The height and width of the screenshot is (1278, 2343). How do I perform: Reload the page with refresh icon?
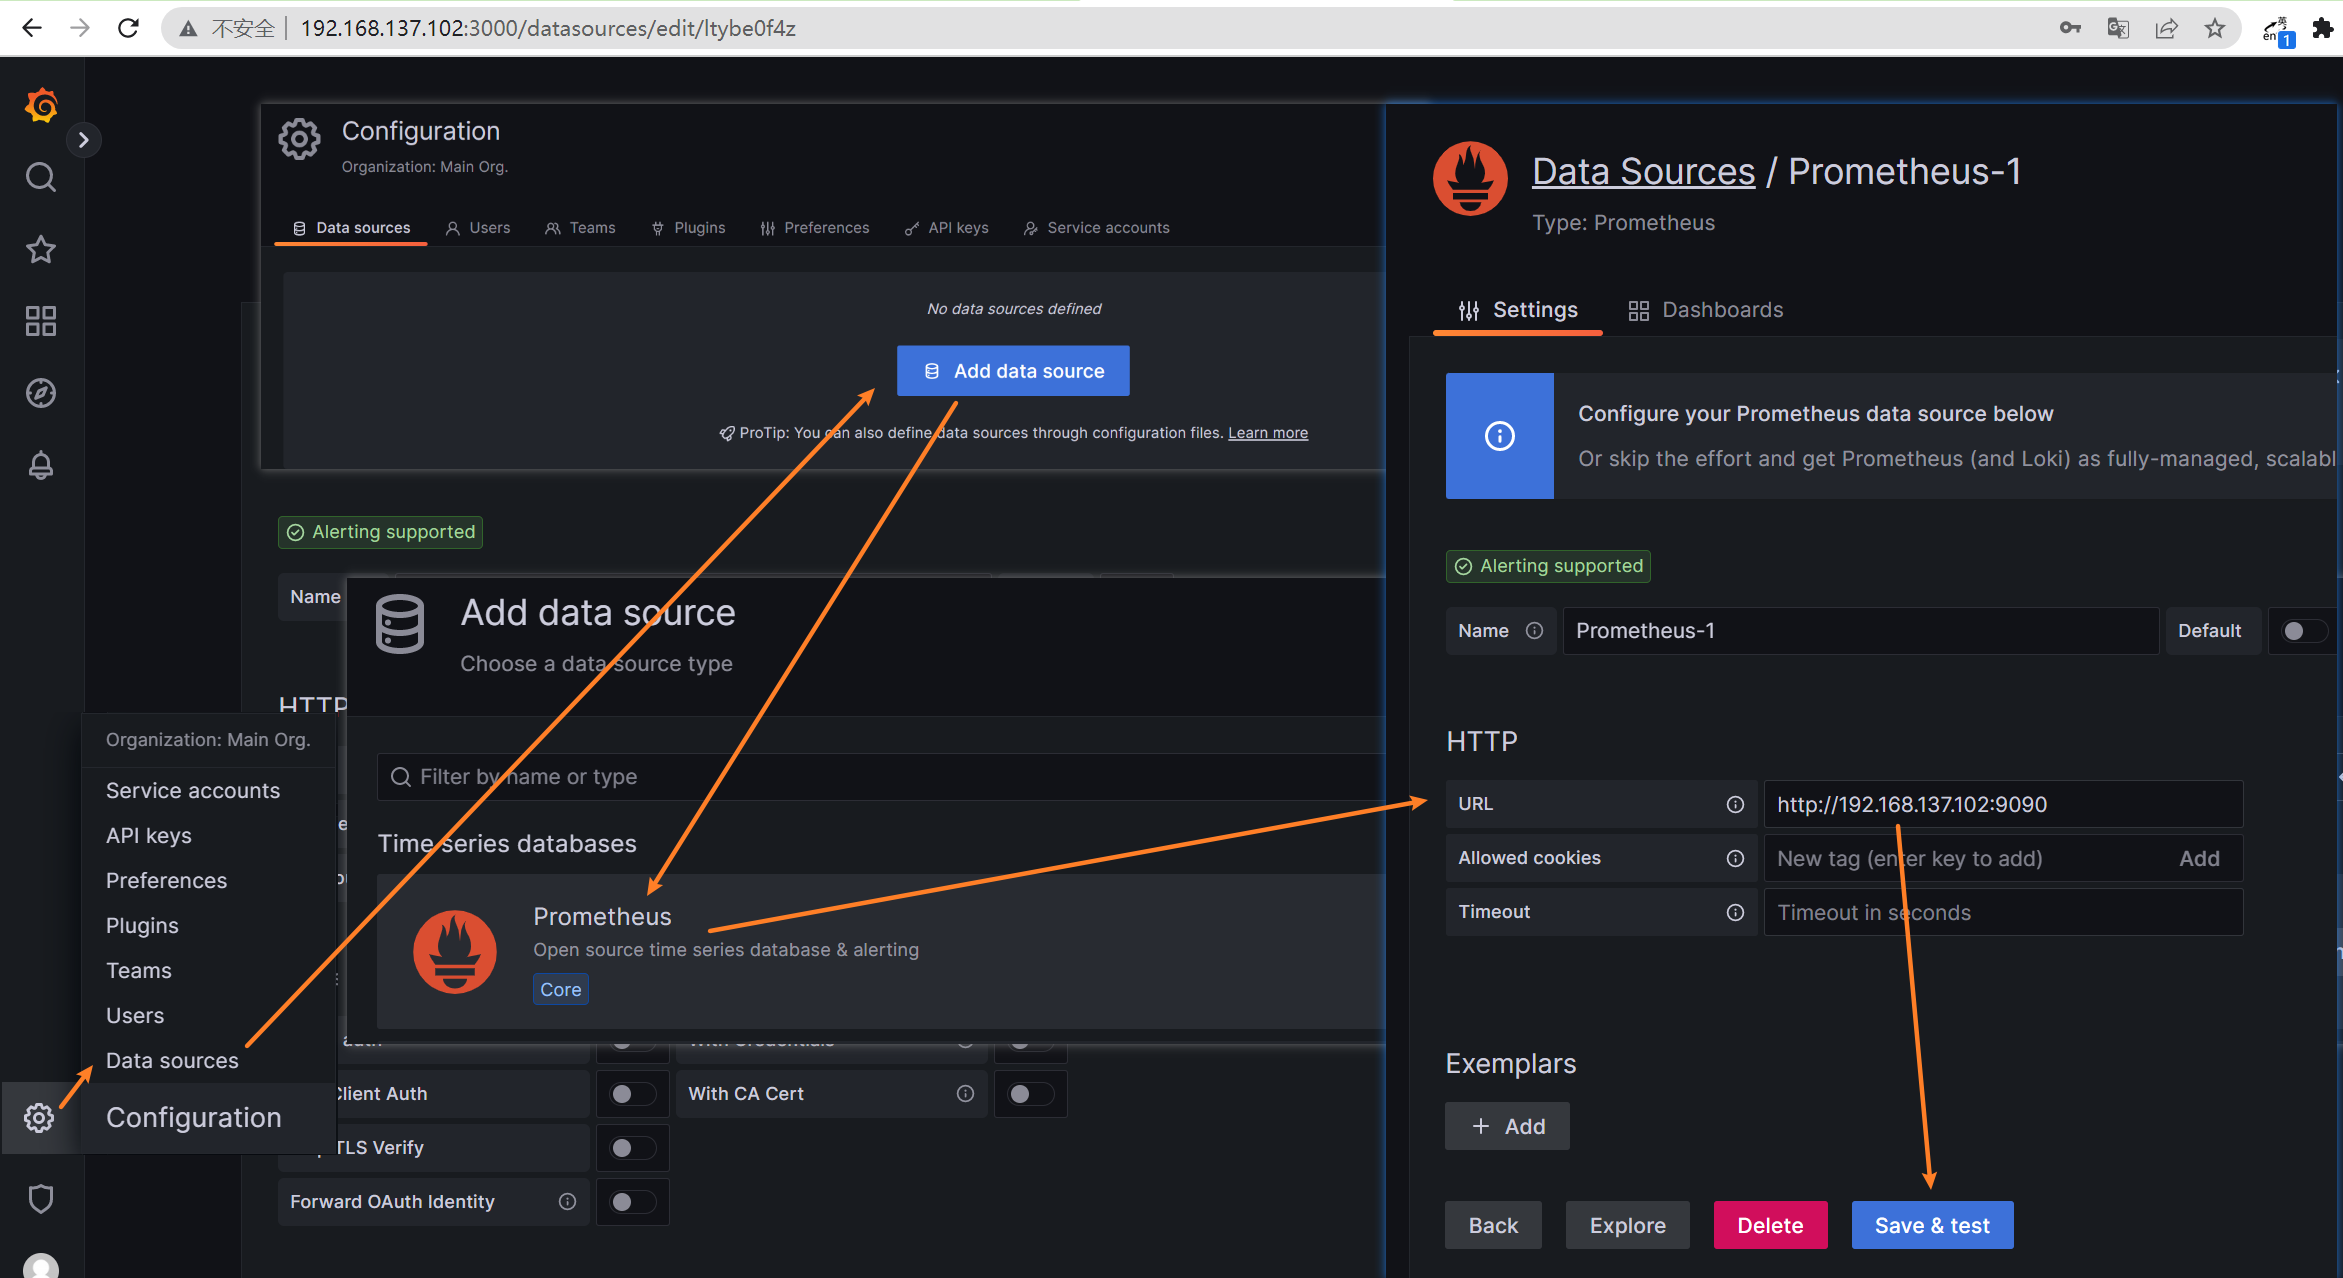click(x=128, y=28)
